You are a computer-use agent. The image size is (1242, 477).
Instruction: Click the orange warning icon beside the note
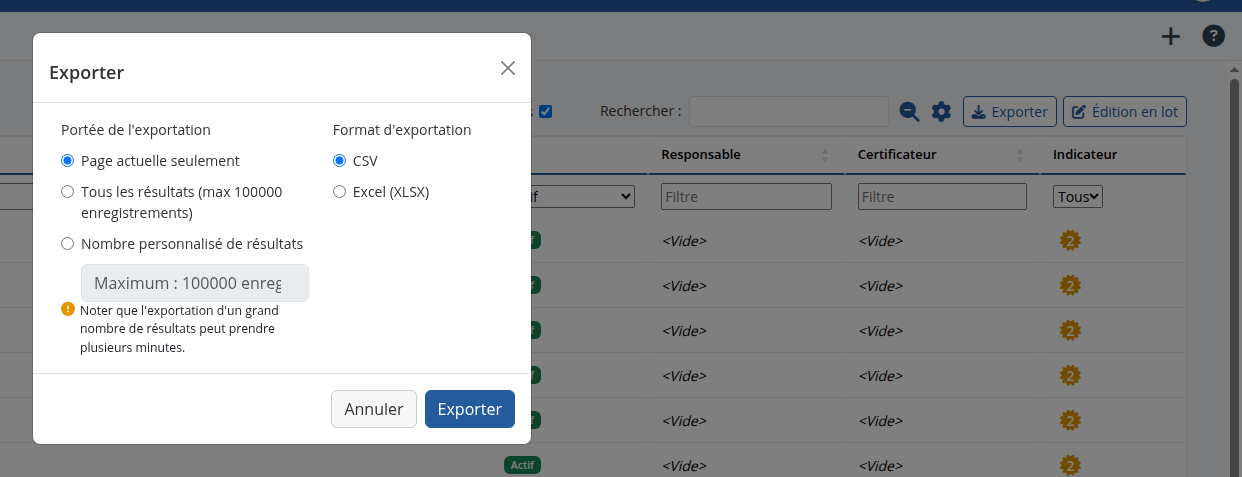(68, 309)
